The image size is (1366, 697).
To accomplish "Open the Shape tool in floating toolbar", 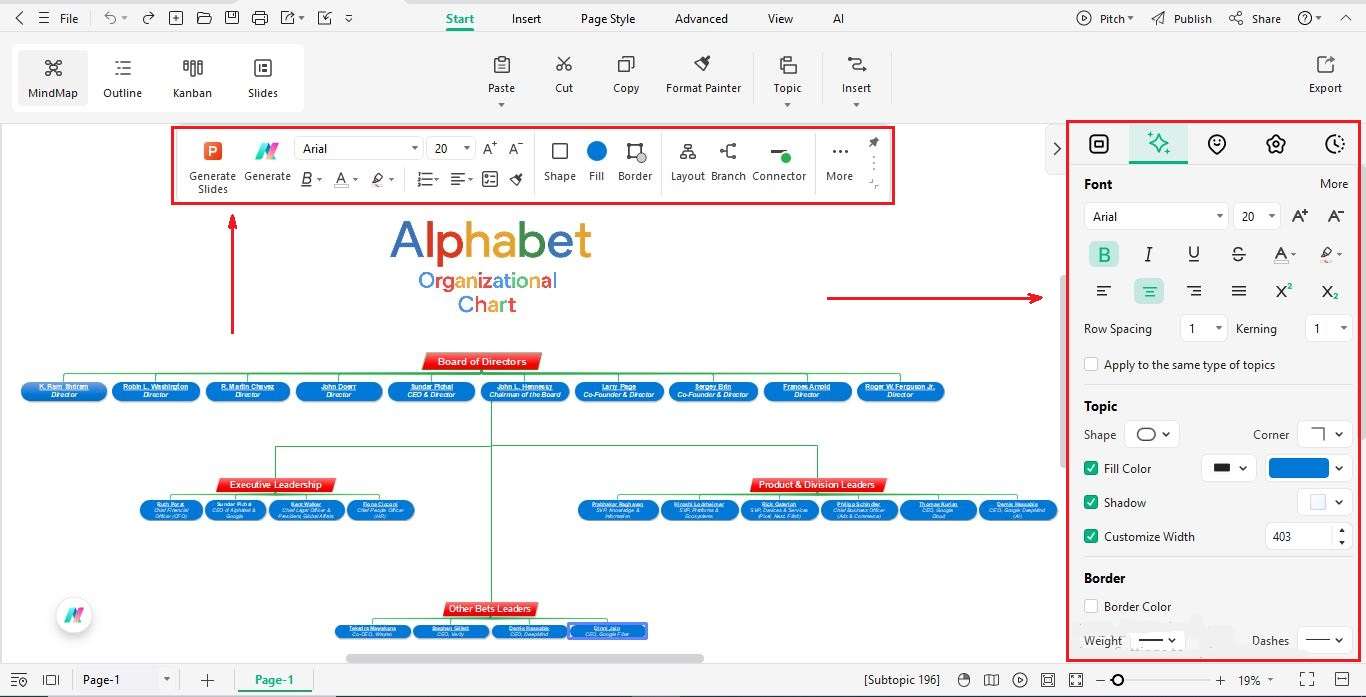I will 560,161.
